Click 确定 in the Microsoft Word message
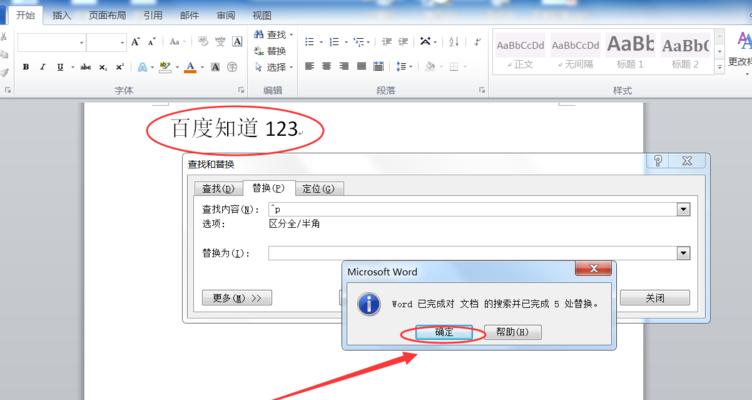 [x=444, y=332]
